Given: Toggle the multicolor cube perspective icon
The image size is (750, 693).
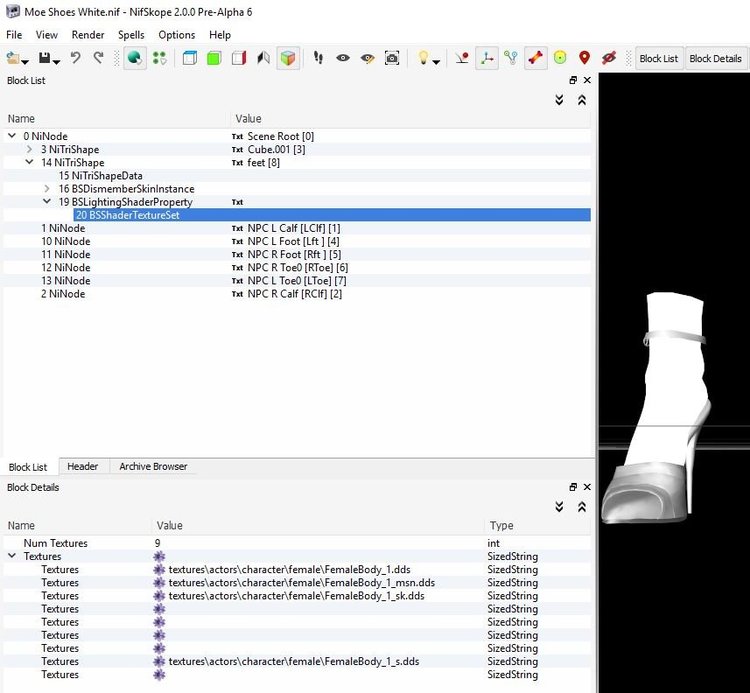Looking at the screenshot, I should point(288,58).
